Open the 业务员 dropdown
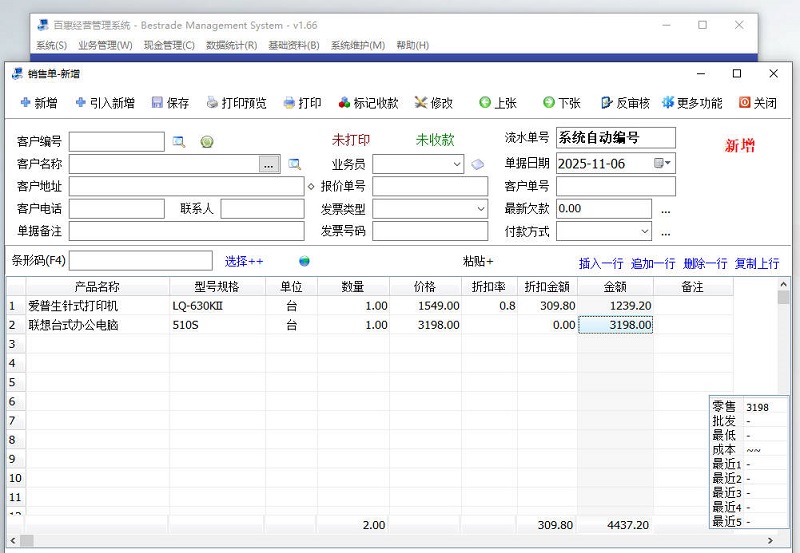 coord(457,164)
